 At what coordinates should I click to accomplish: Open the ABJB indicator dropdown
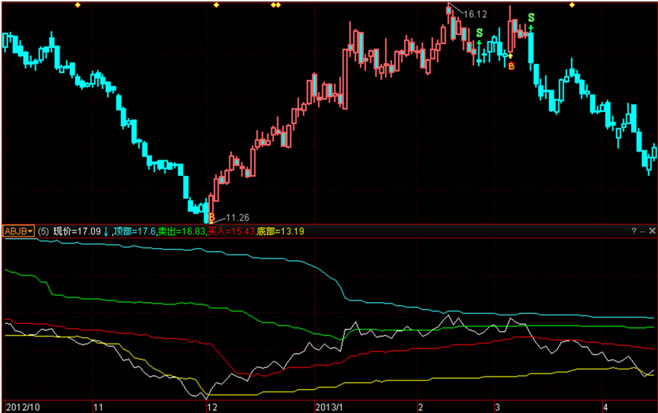pos(18,231)
